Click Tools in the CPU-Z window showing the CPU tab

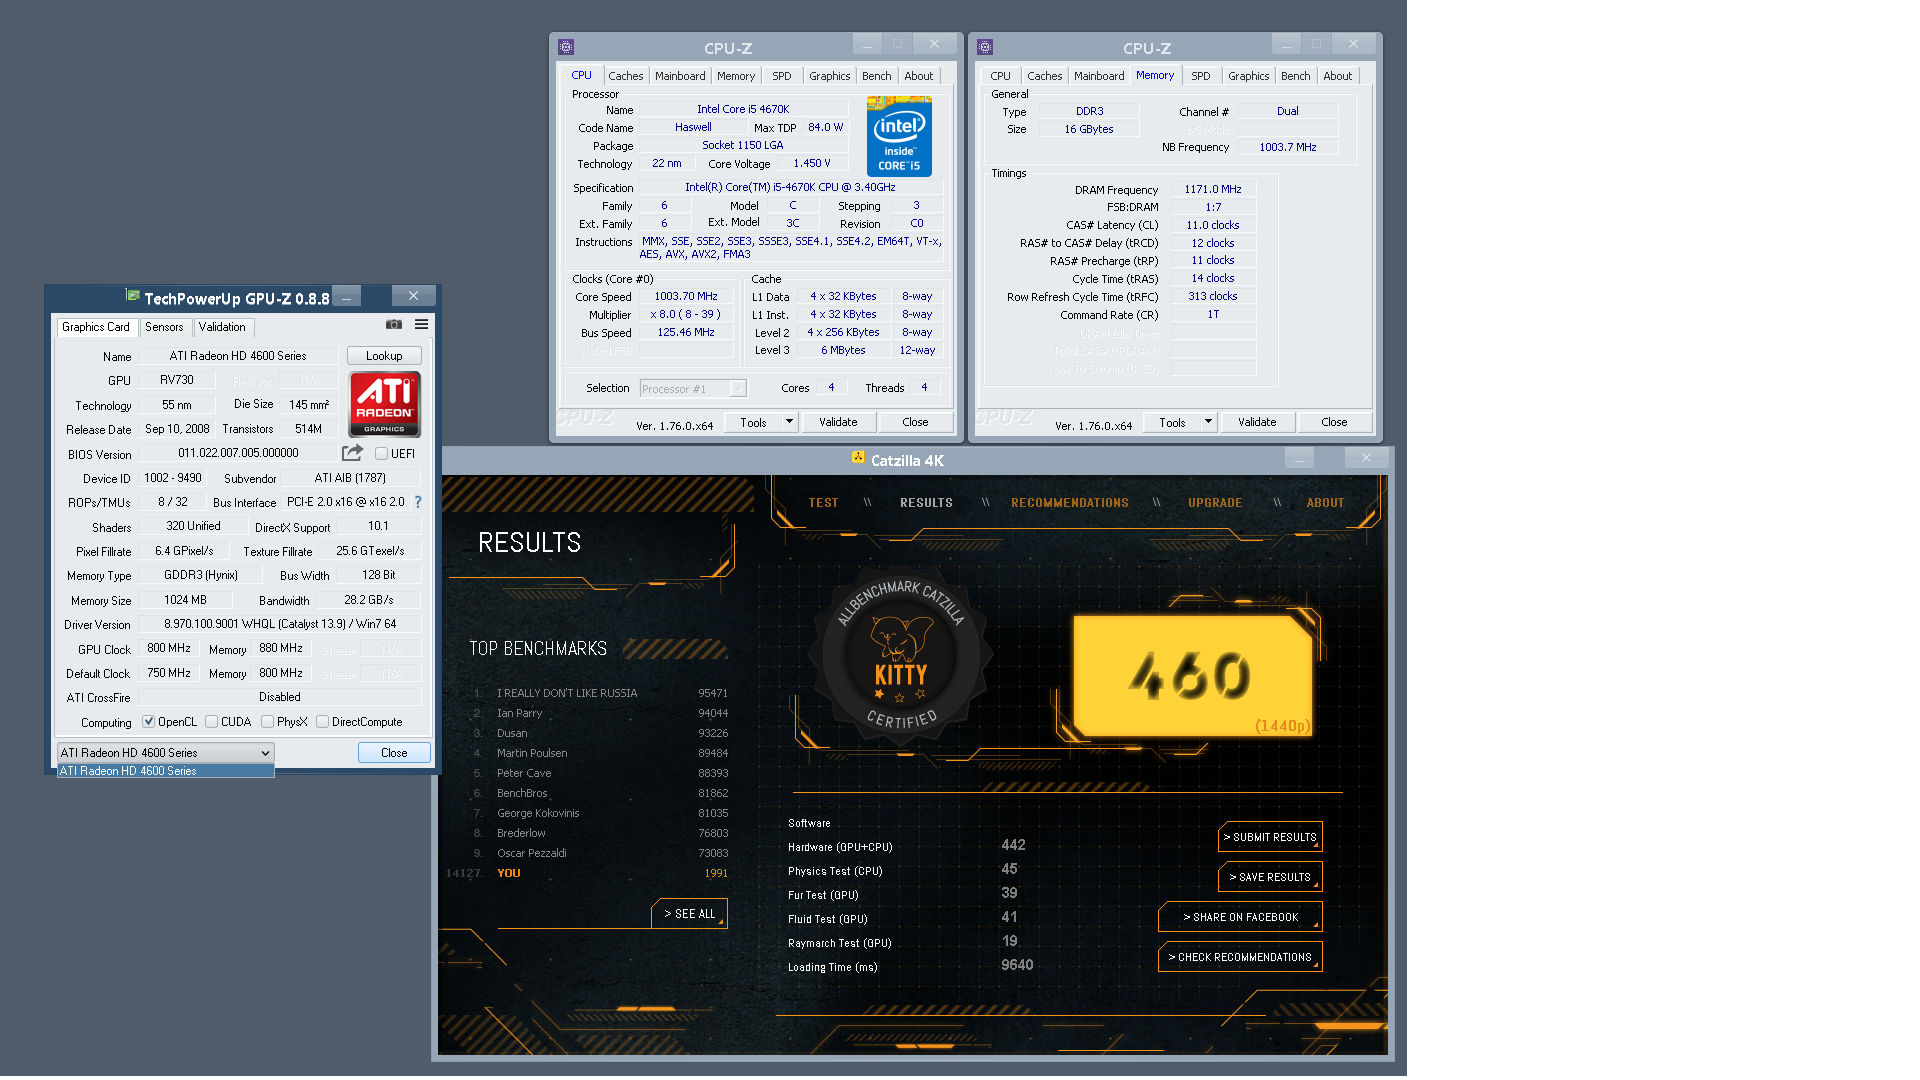pos(753,422)
